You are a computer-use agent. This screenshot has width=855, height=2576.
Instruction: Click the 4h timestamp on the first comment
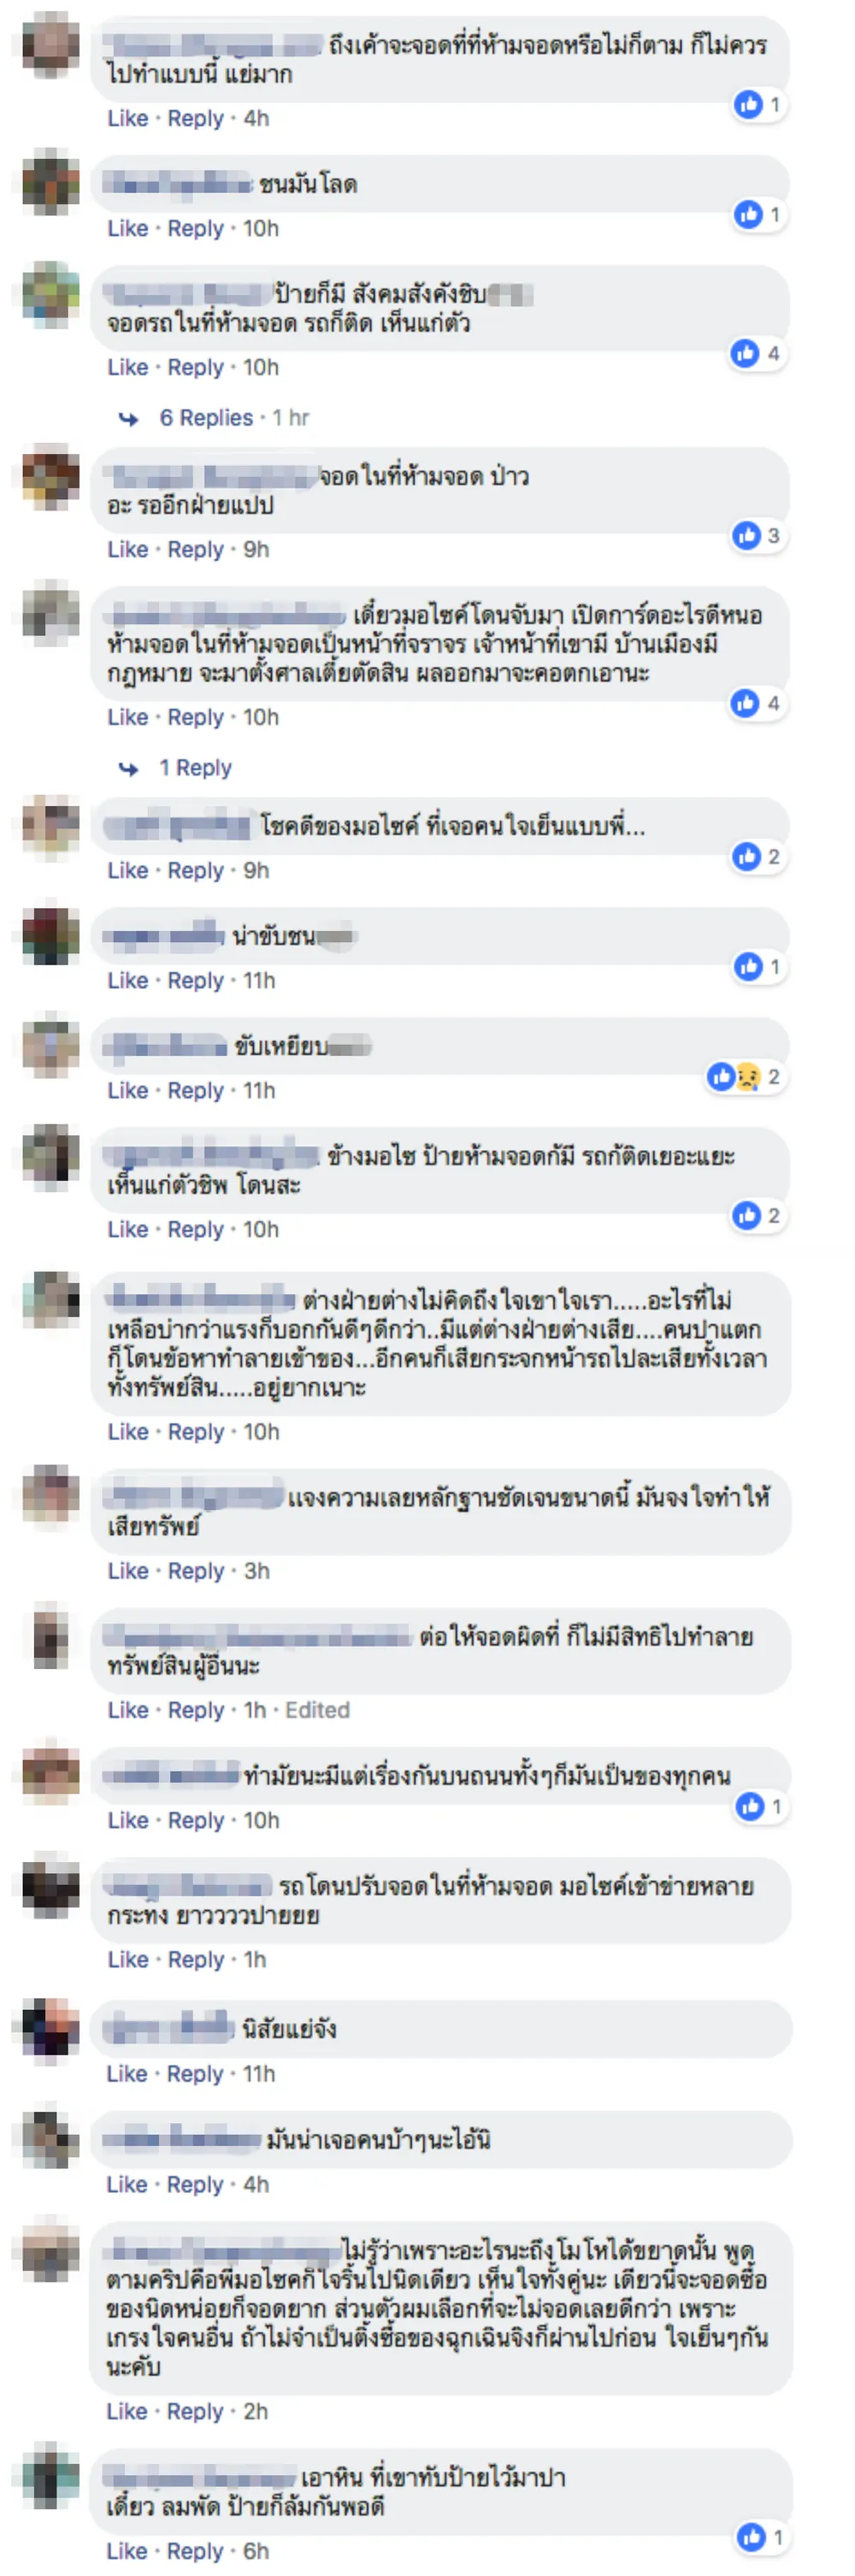click(256, 118)
